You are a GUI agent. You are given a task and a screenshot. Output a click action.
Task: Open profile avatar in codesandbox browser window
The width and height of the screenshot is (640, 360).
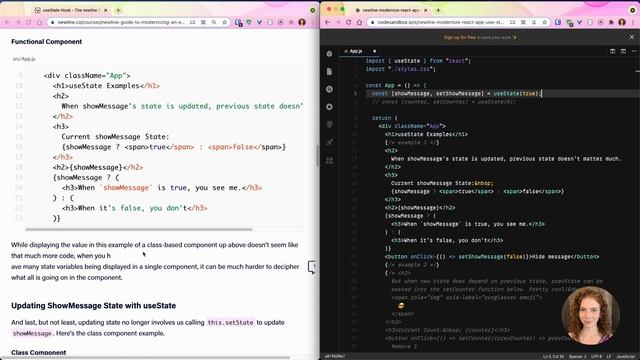click(x=622, y=22)
